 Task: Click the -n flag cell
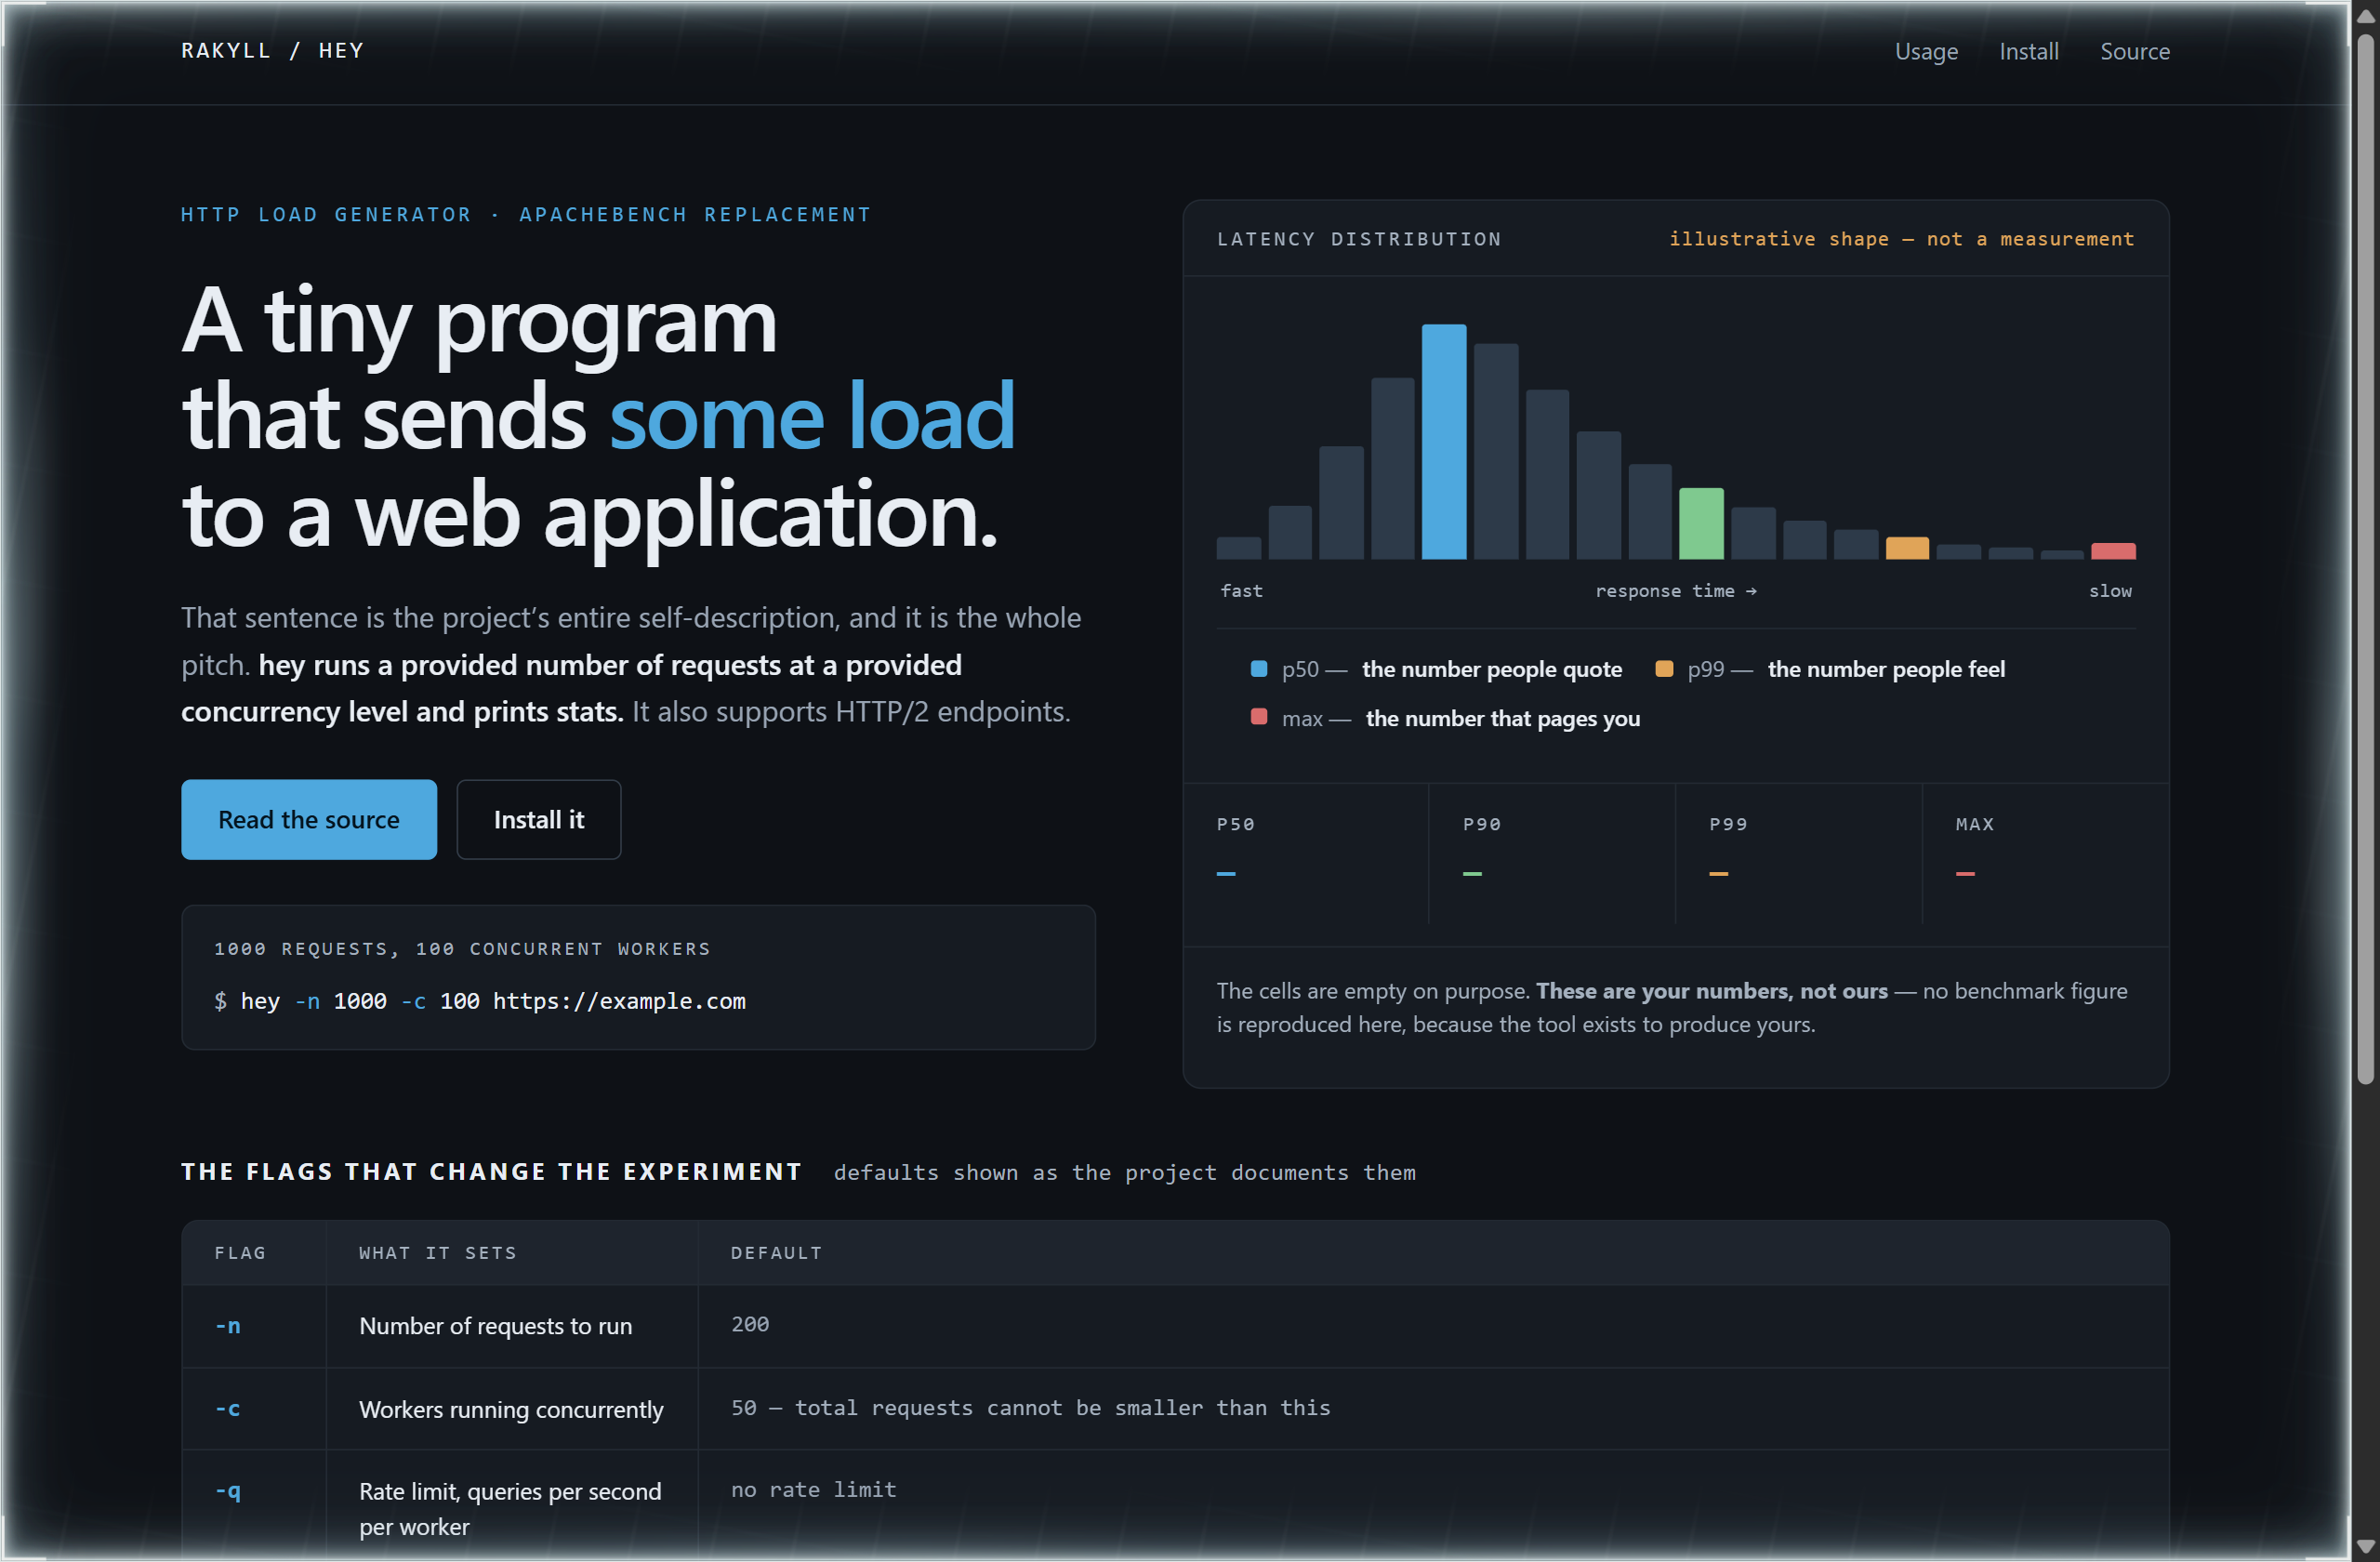point(254,1326)
